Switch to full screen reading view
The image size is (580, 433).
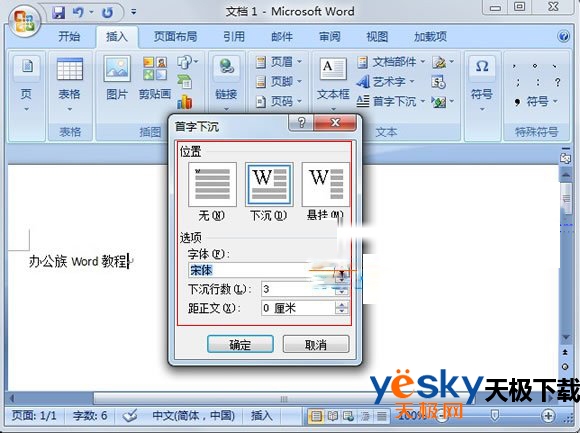click(x=332, y=416)
